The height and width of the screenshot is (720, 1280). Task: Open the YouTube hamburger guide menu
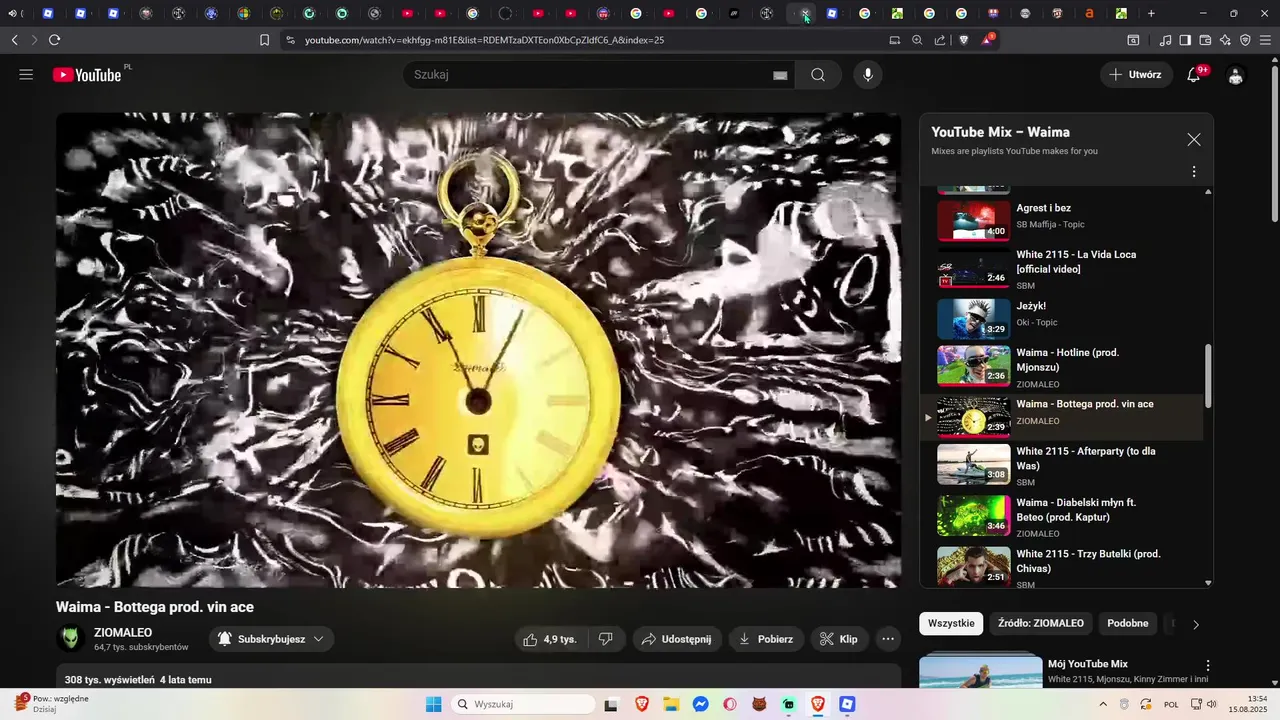[26, 75]
